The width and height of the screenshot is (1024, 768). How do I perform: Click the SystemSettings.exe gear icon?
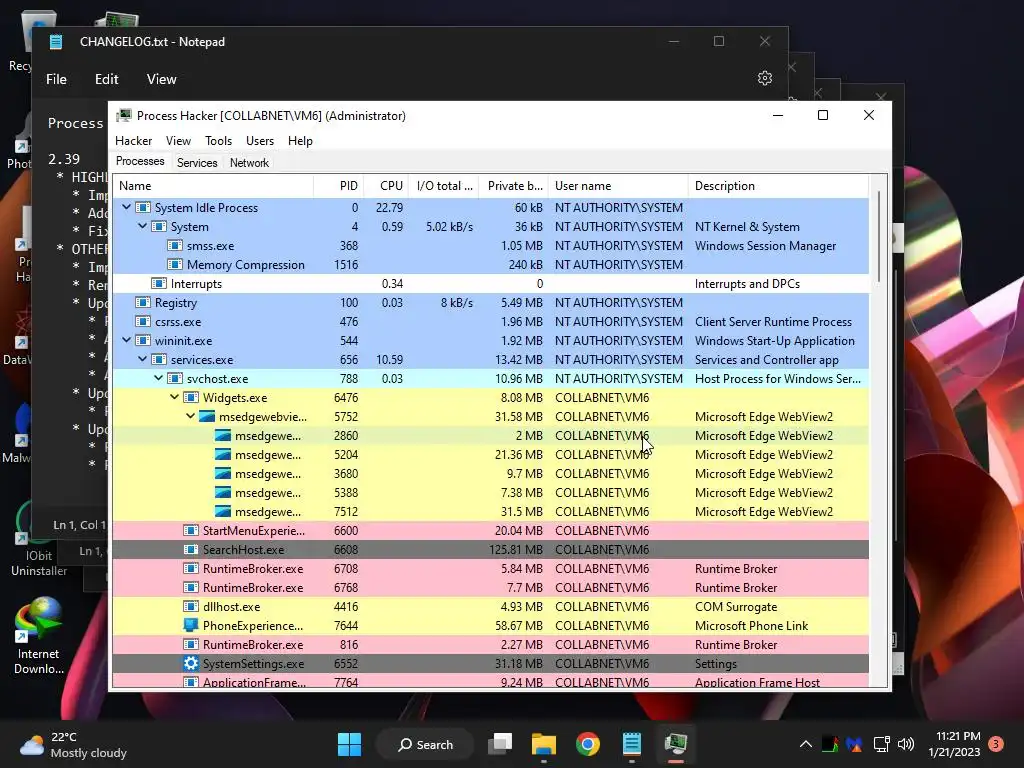(x=191, y=664)
